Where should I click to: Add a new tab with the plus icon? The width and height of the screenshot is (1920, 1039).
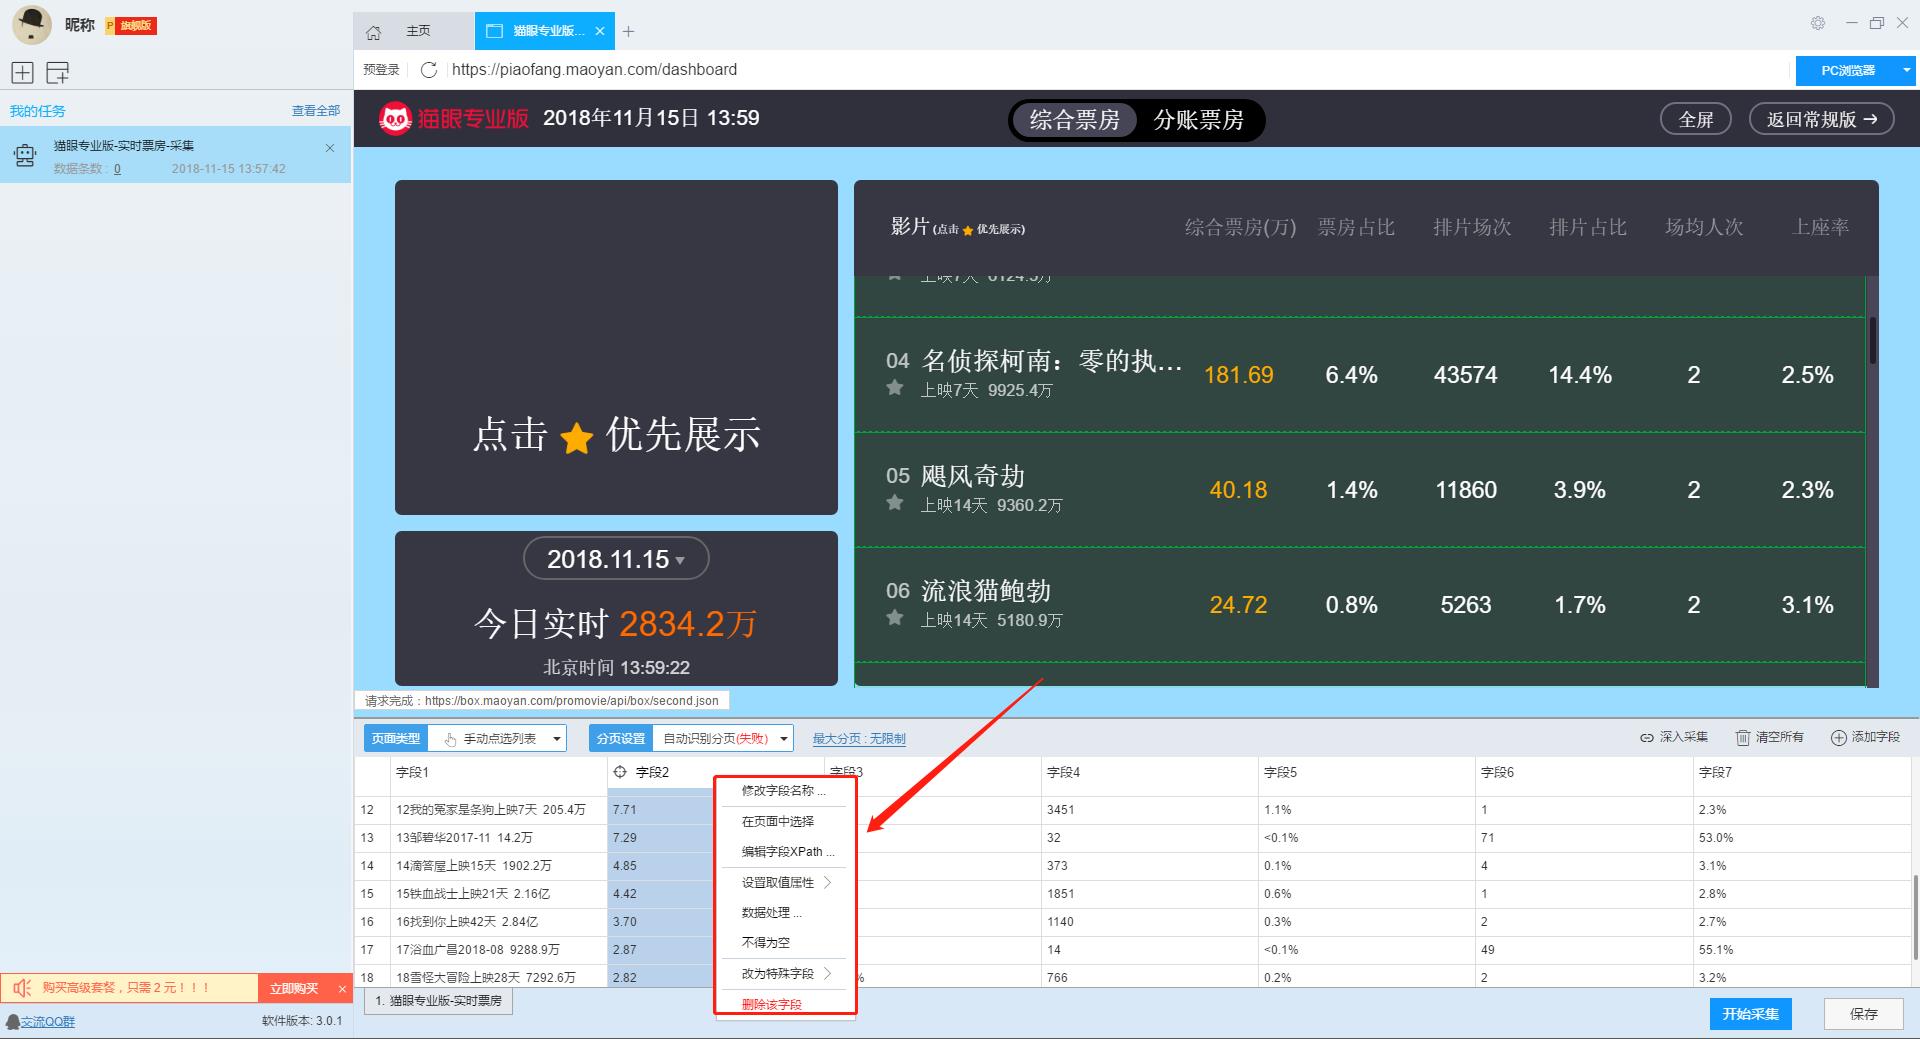(x=628, y=32)
